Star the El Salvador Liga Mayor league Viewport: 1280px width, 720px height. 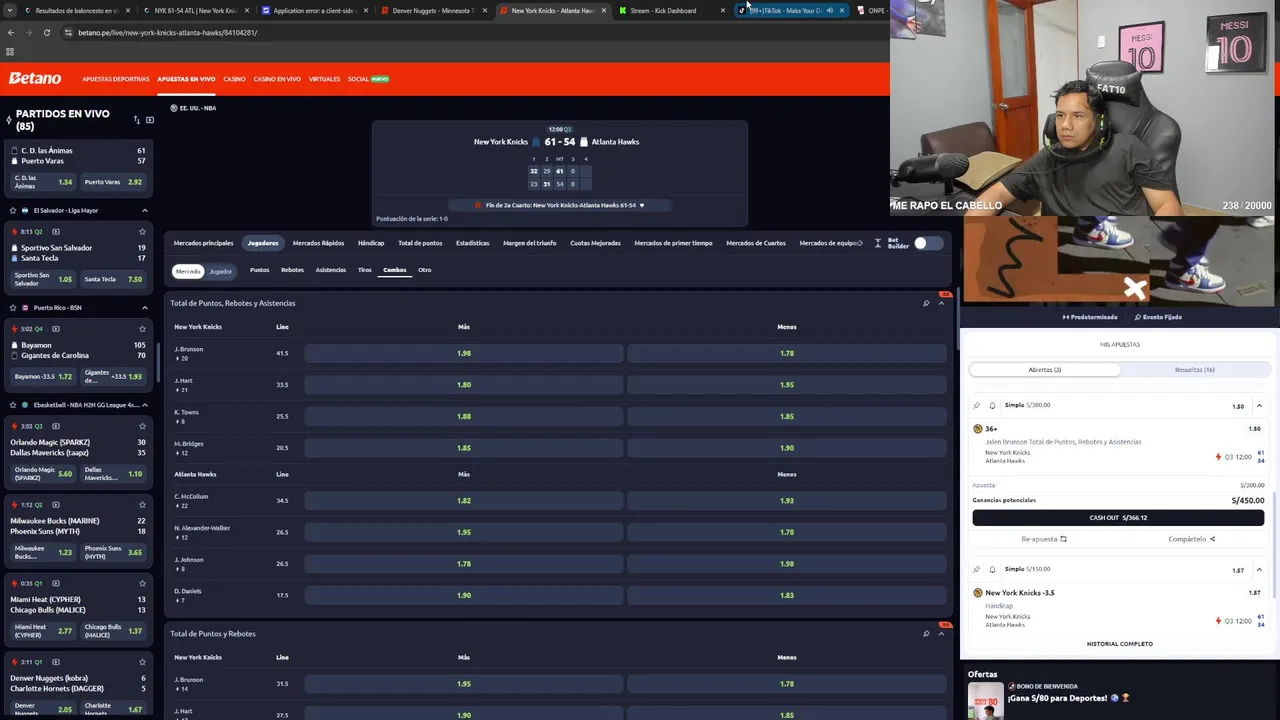(12, 211)
